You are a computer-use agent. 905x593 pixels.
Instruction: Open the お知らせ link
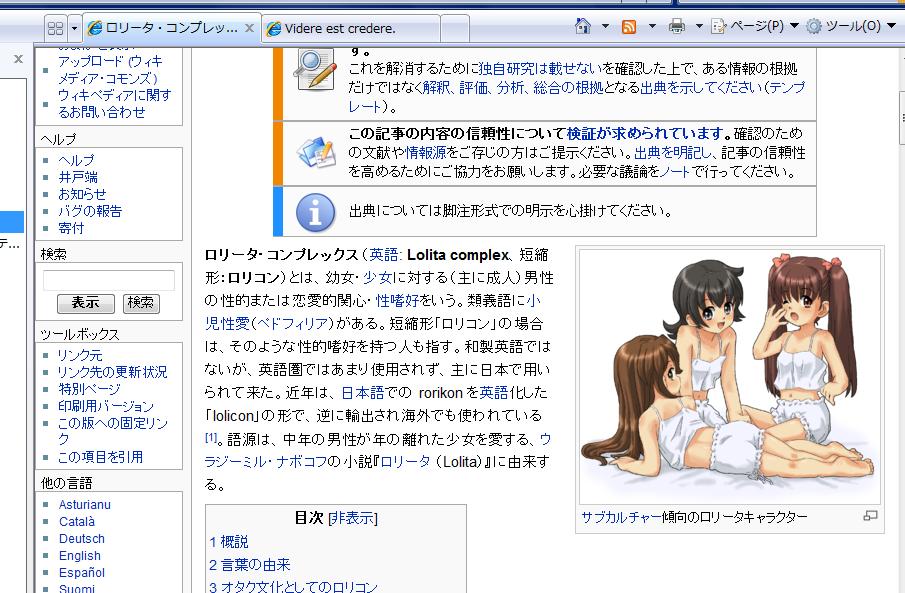tap(82, 194)
